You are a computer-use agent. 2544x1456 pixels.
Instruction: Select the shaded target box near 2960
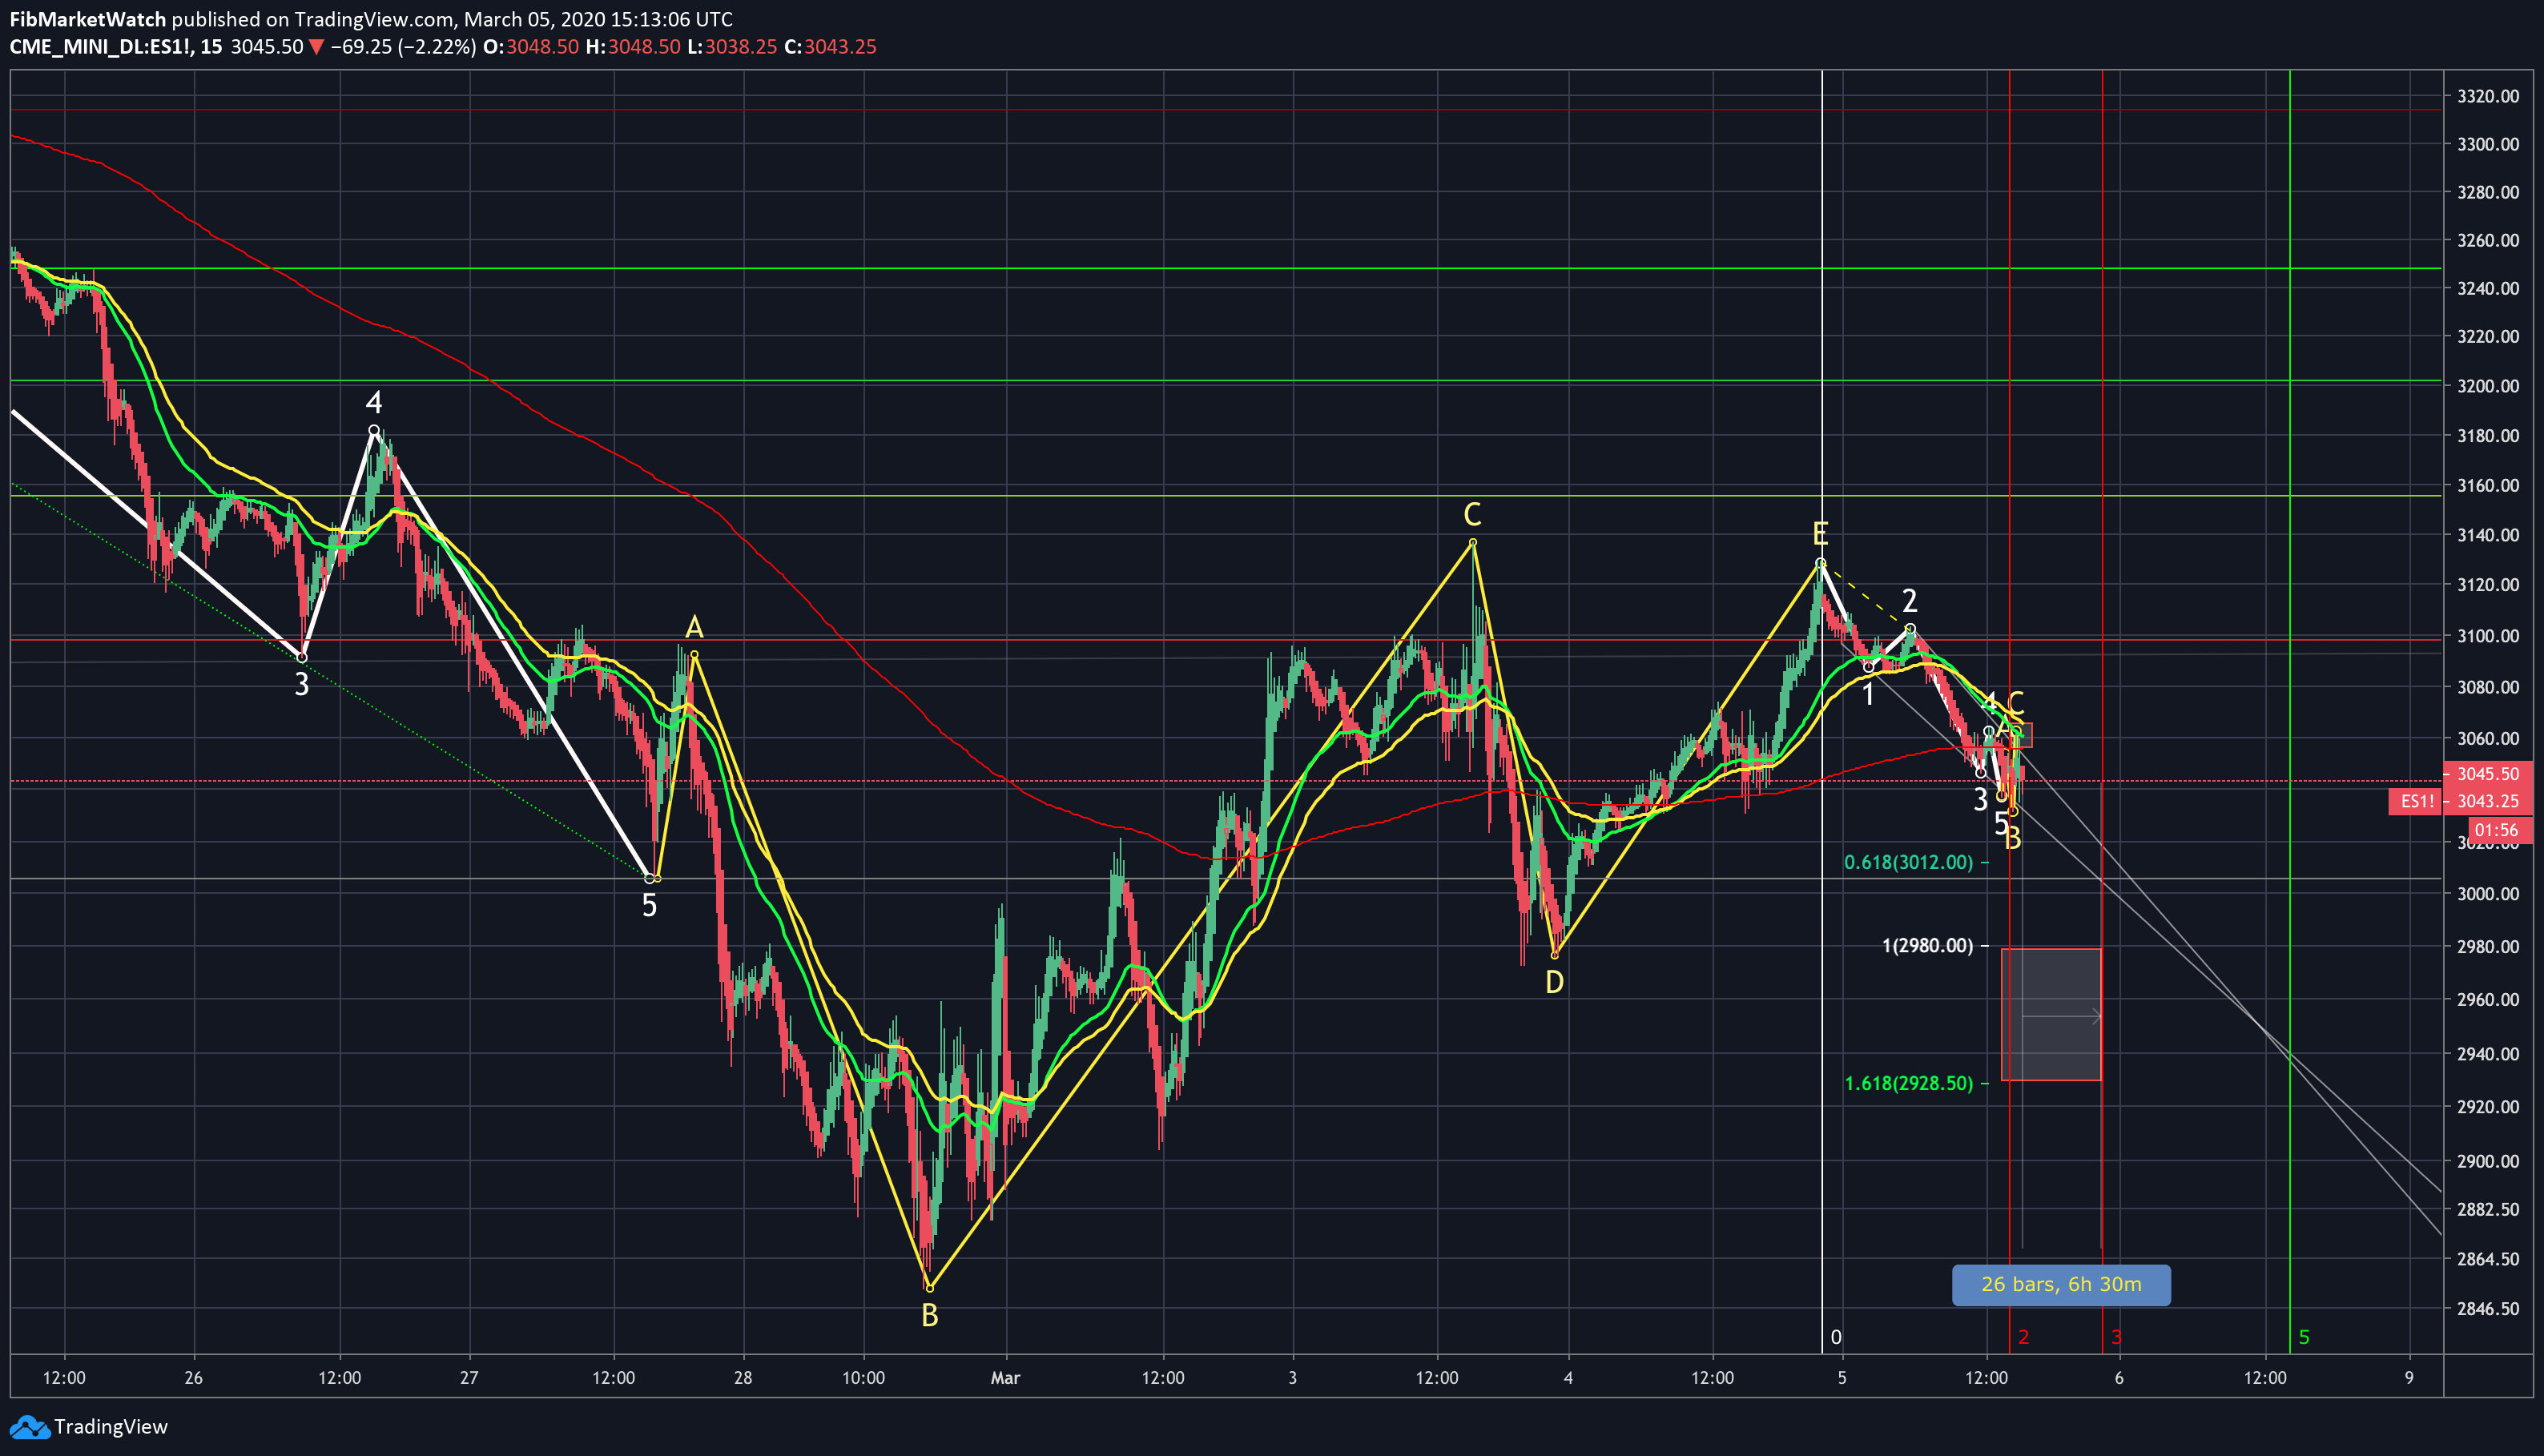(x=2051, y=1014)
